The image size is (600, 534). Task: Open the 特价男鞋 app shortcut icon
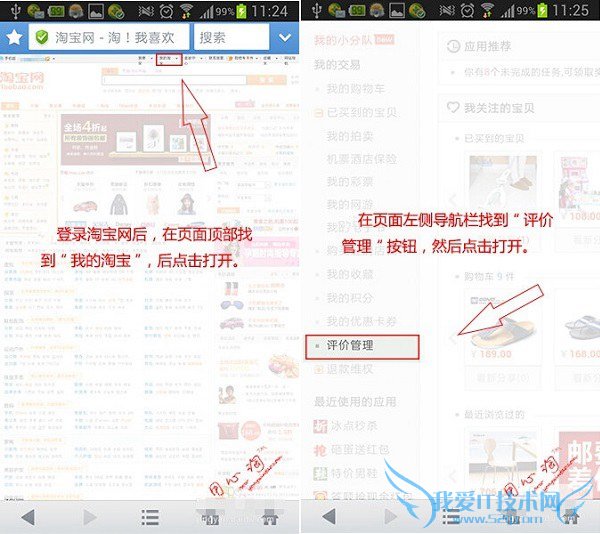point(320,474)
